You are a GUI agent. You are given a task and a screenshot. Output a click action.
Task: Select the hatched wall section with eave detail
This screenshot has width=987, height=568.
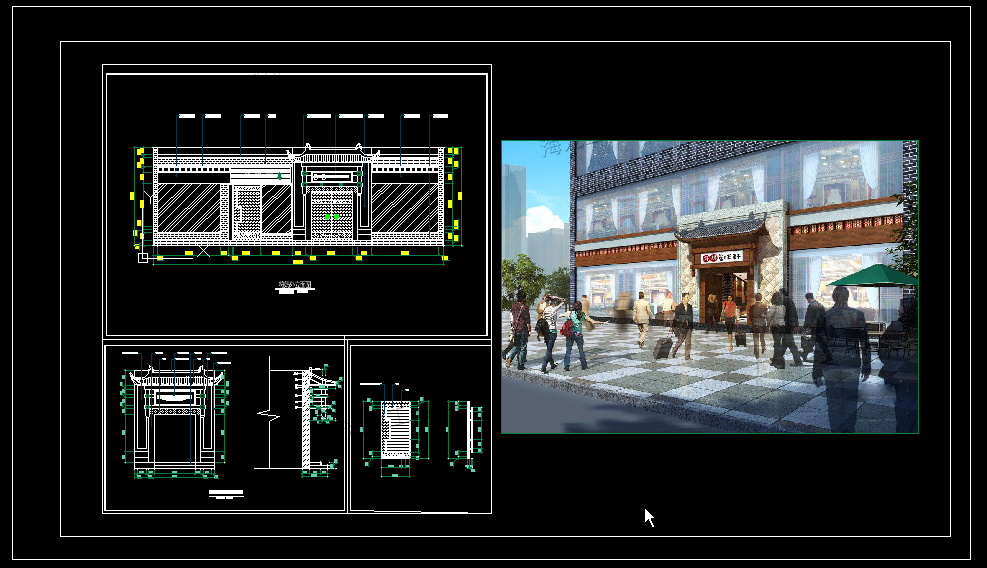(x=308, y=415)
